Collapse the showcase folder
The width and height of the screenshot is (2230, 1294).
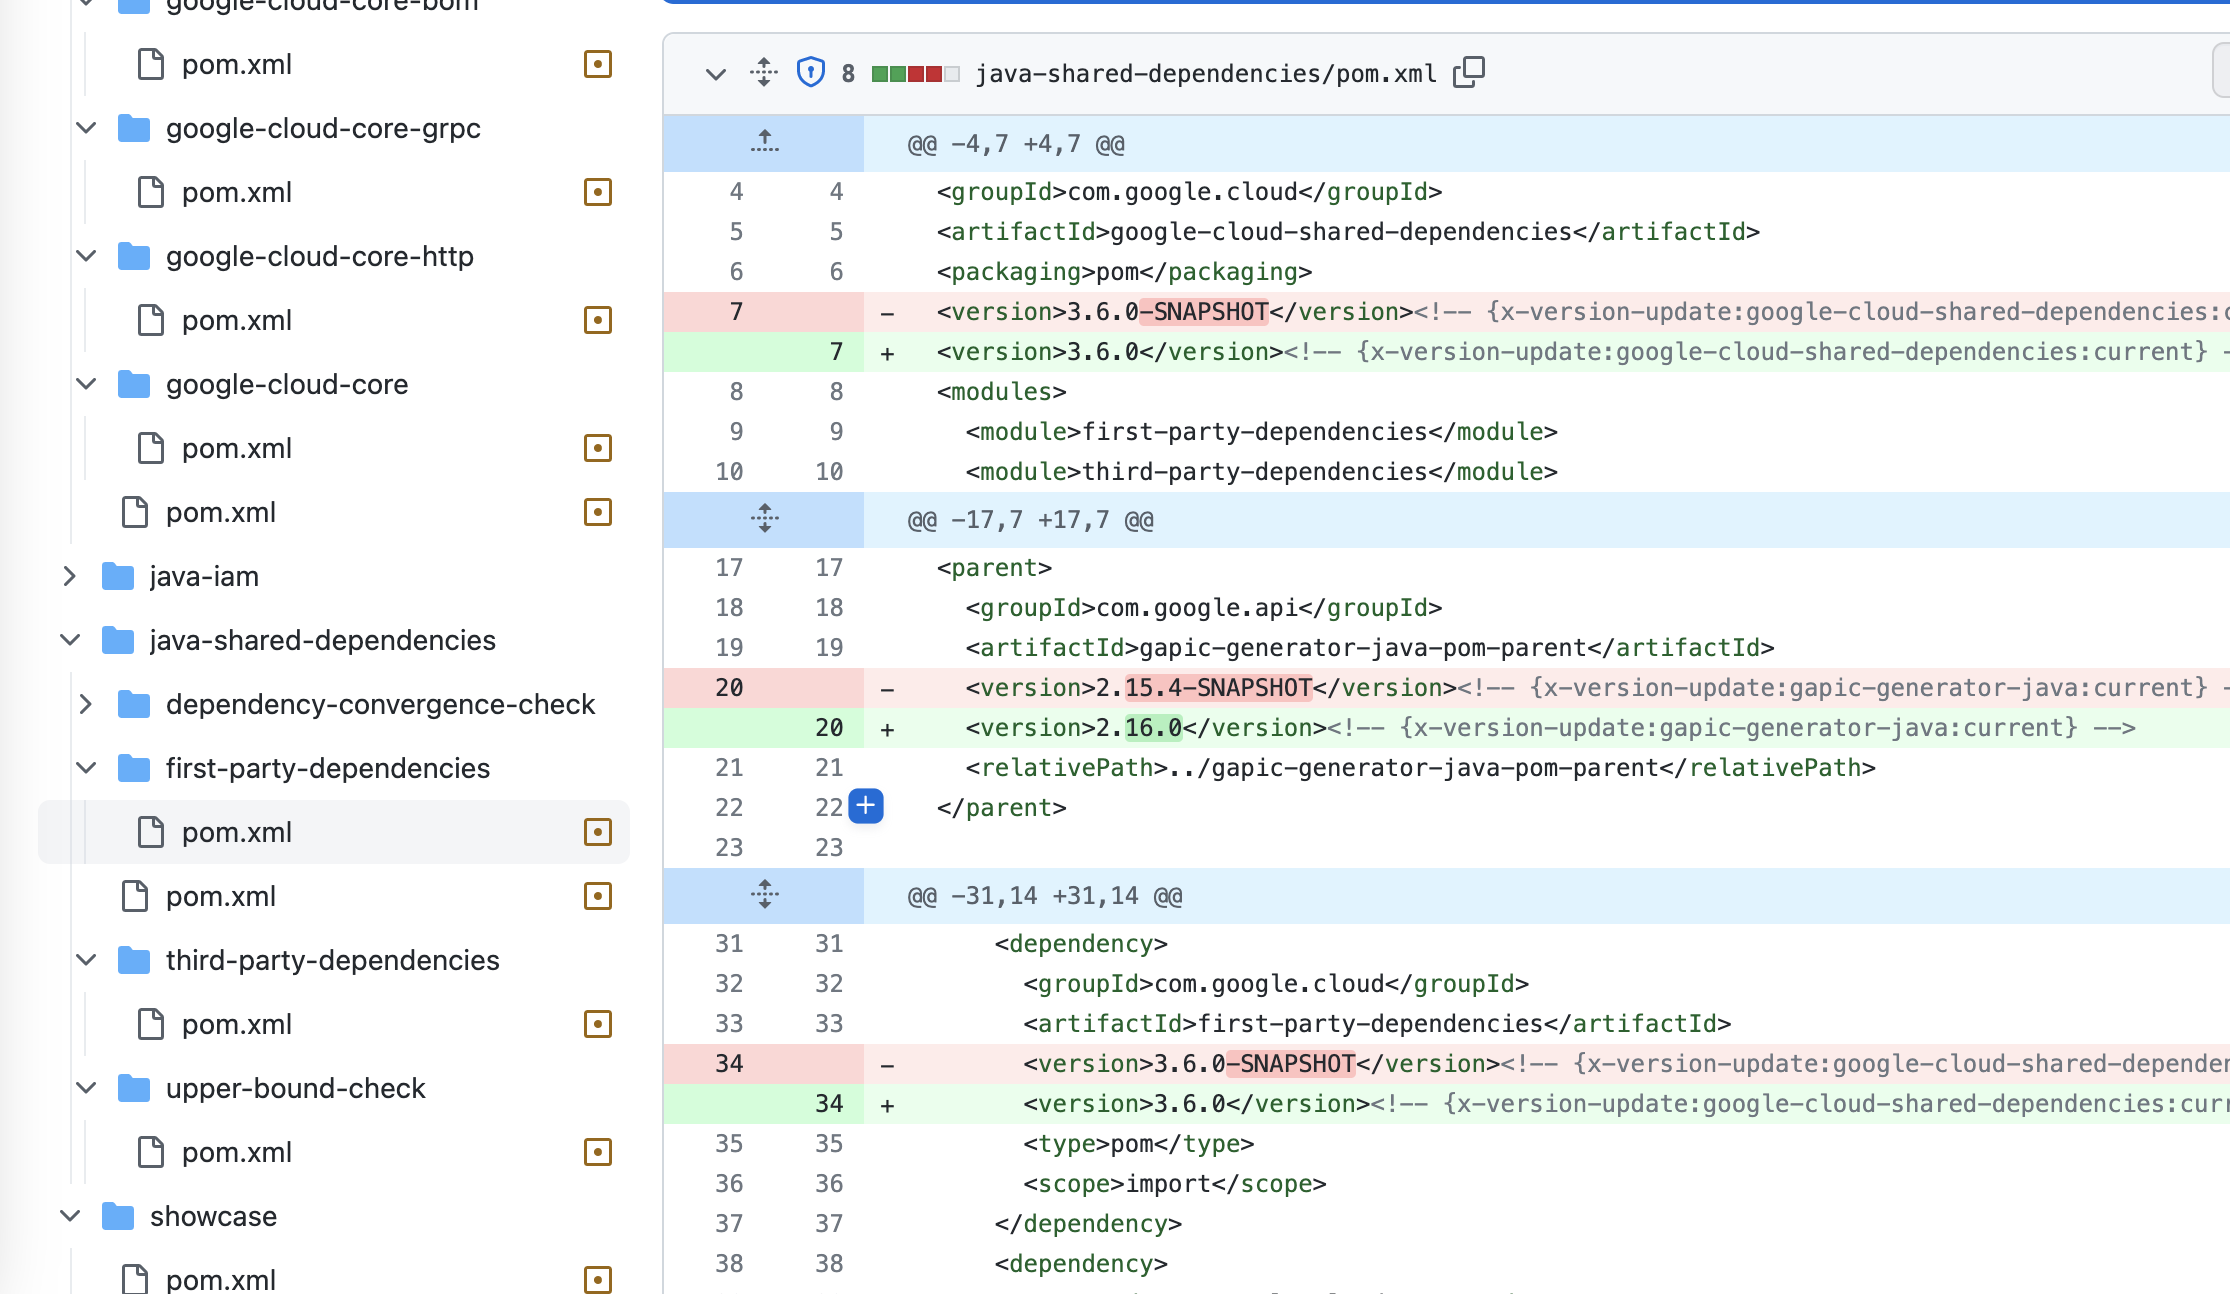click(x=69, y=1216)
